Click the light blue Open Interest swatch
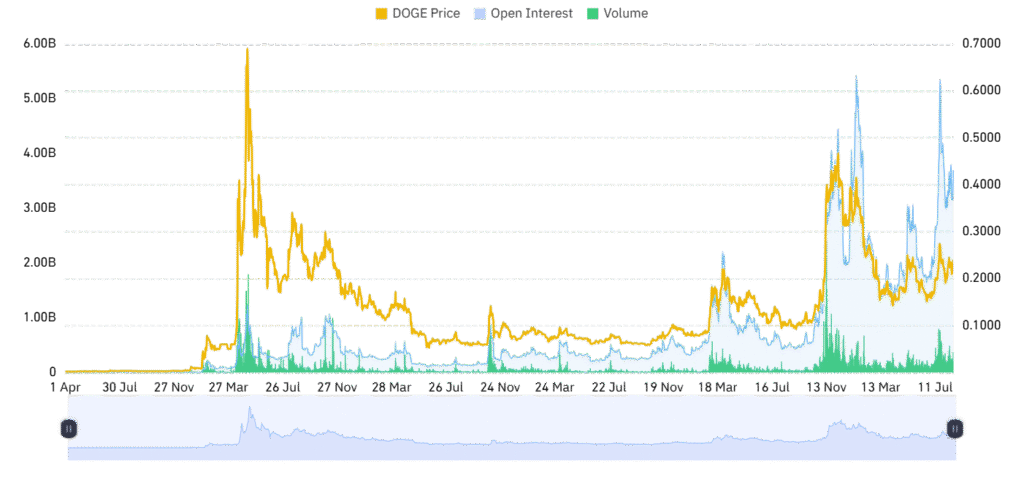The image size is (1024, 493). click(x=478, y=13)
